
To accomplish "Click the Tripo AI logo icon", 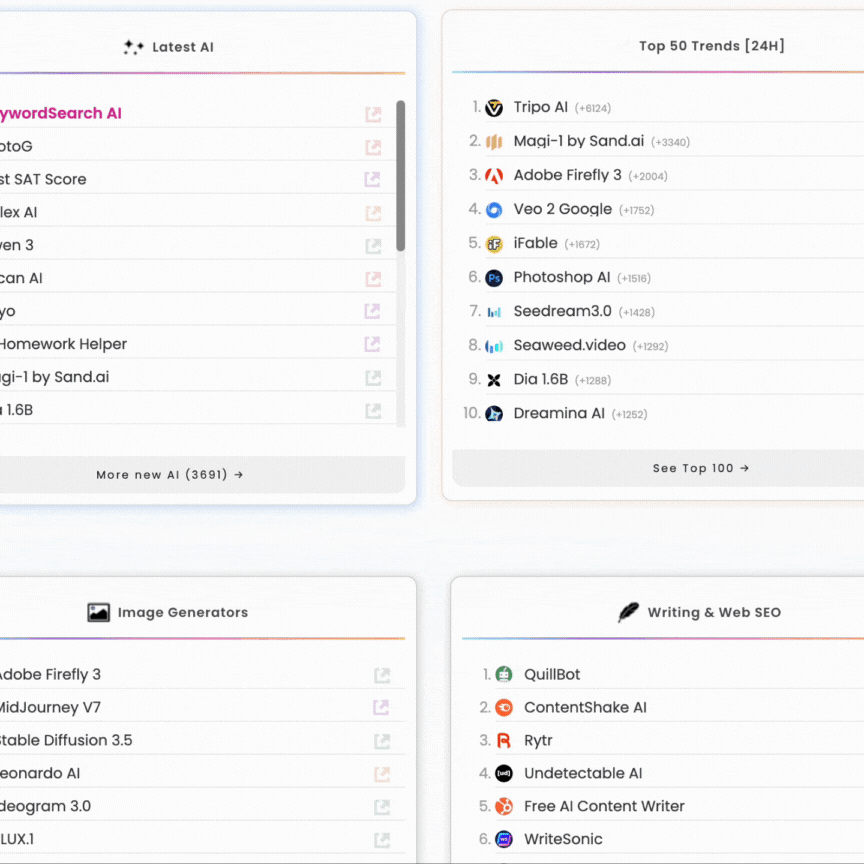I will pos(494,108).
